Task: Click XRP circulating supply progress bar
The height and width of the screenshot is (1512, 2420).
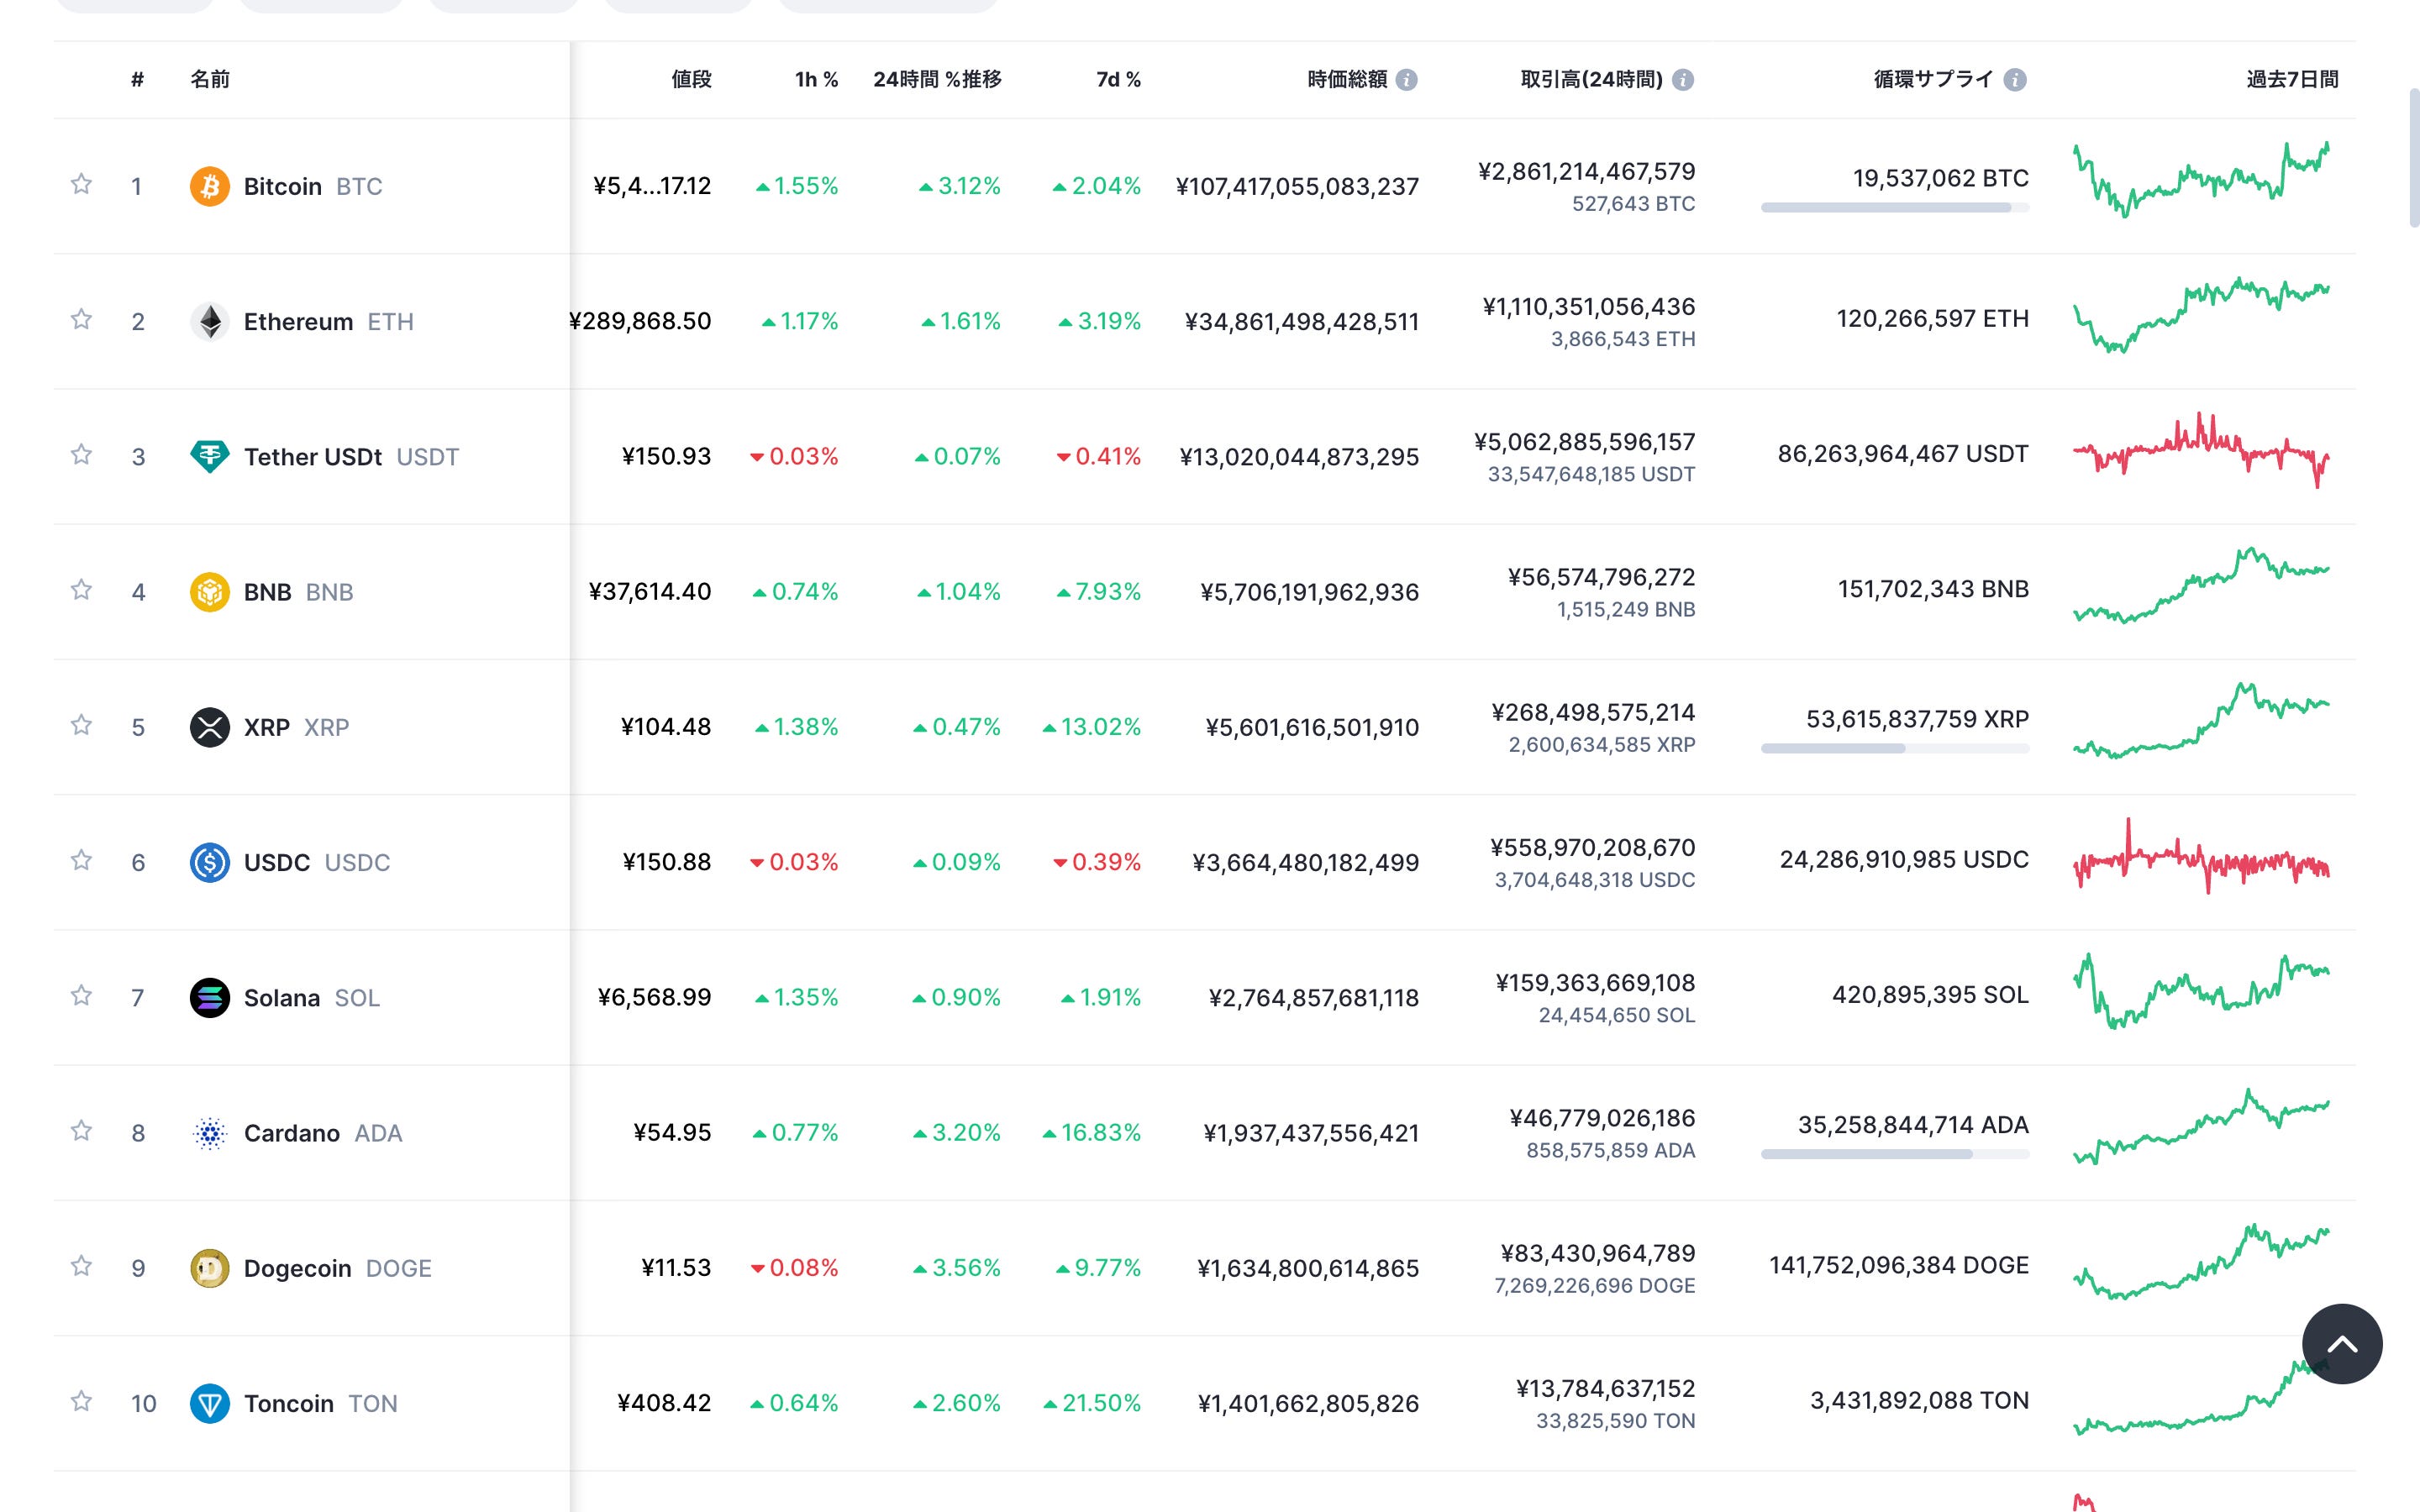Action: pyautogui.click(x=1895, y=748)
